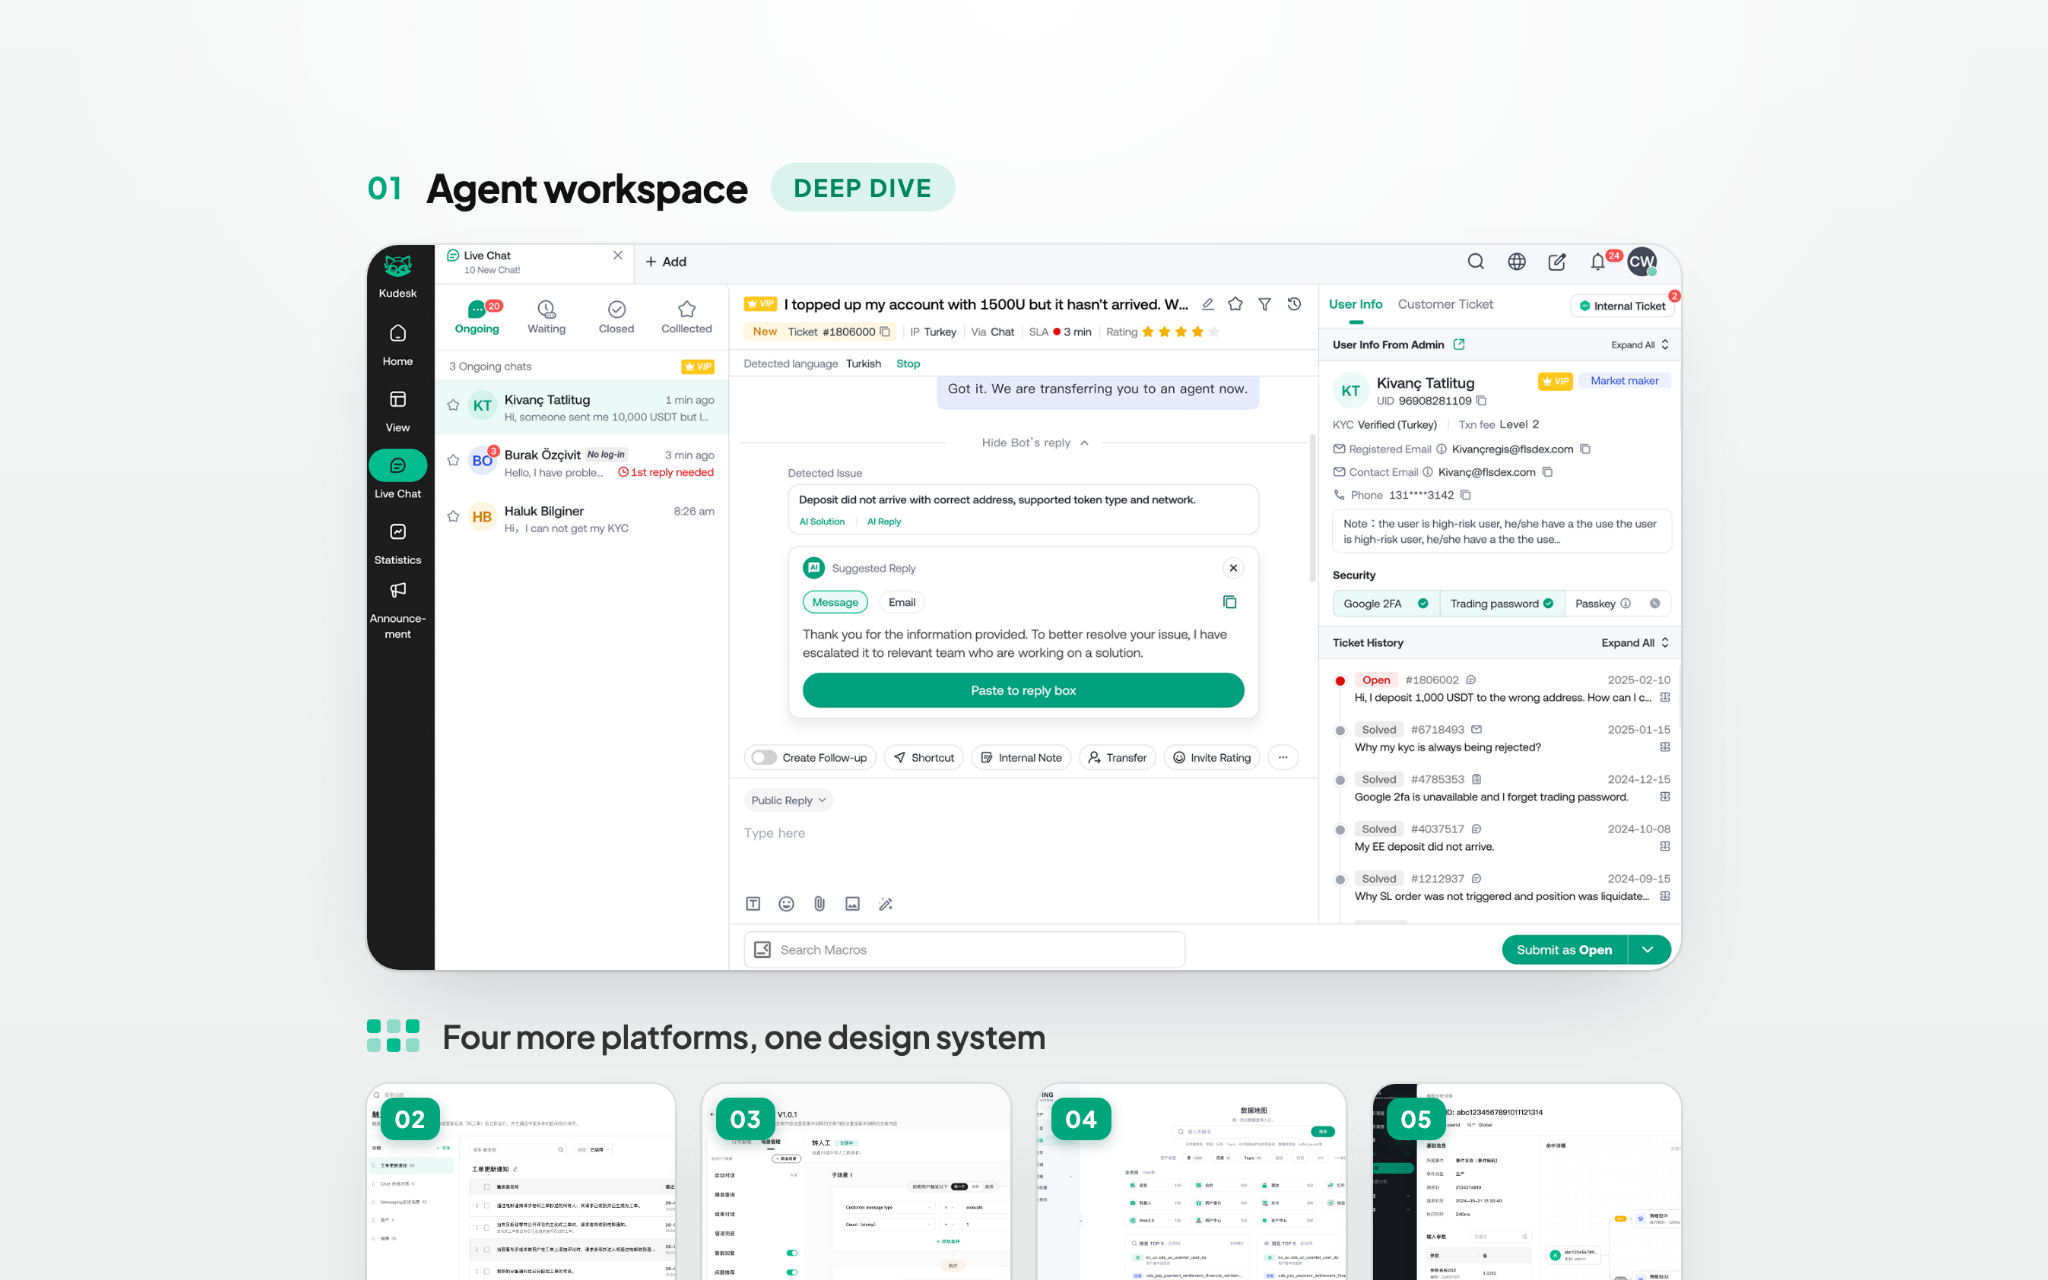The height and width of the screenshot is (1280, 2048).
Task: Click Paste to reply box button
Action: point(1023,690)
